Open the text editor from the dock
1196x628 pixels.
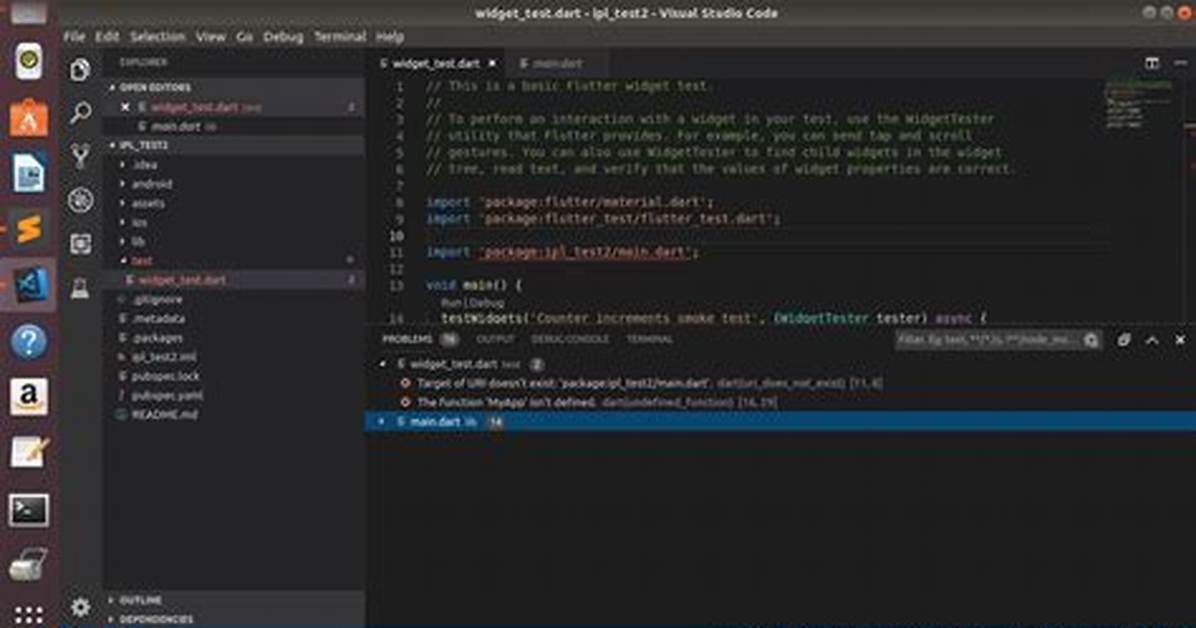(28, 452)
